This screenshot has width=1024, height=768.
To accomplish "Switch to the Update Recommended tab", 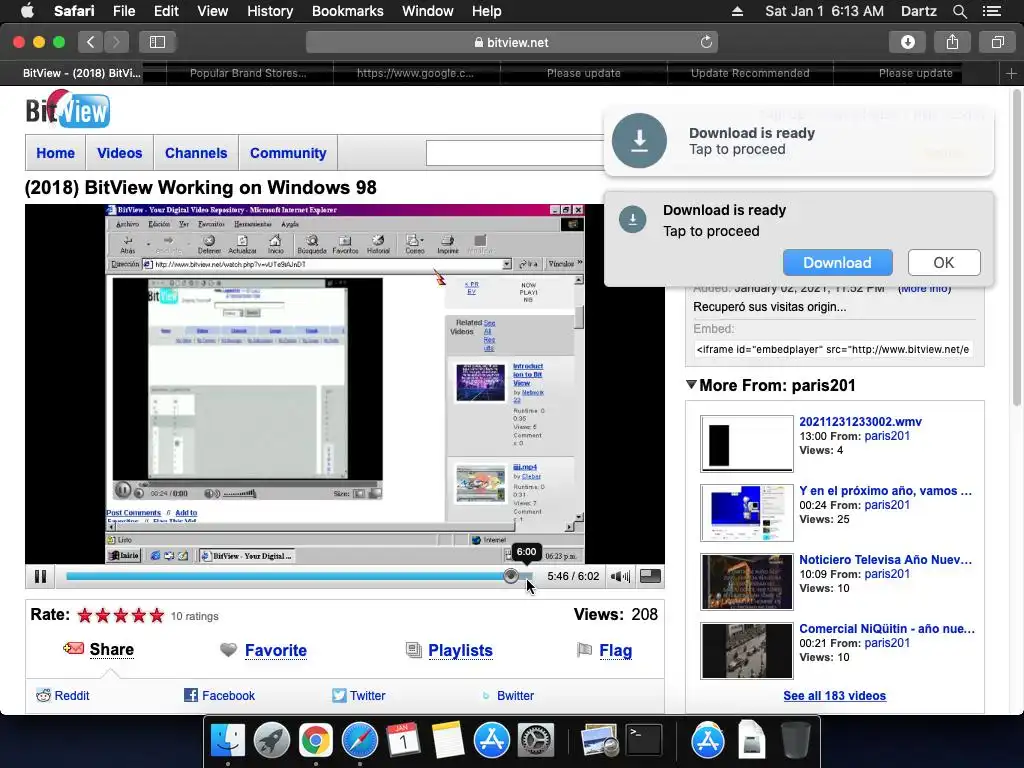I will (x=750, y=73).
